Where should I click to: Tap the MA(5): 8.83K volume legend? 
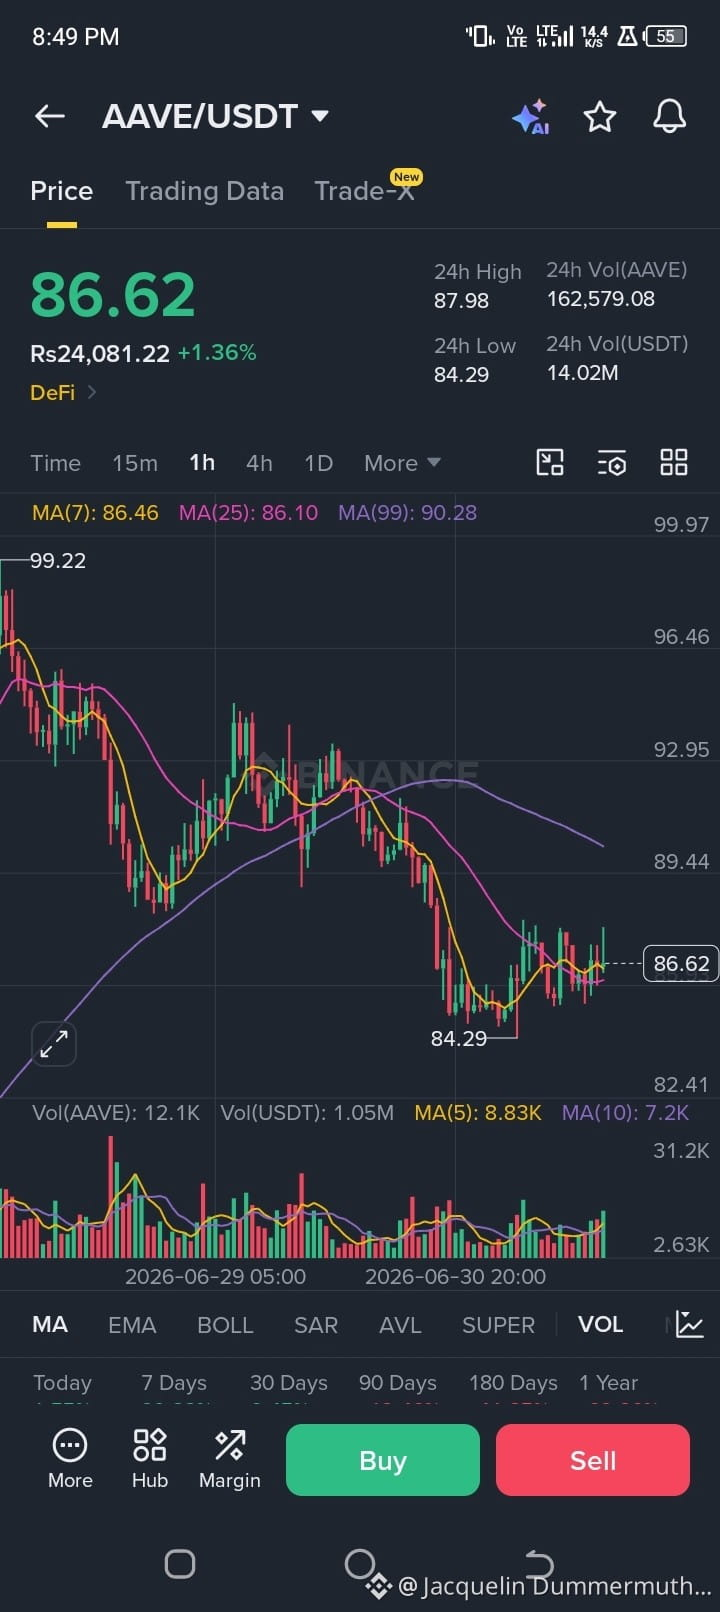[478, 1113]
